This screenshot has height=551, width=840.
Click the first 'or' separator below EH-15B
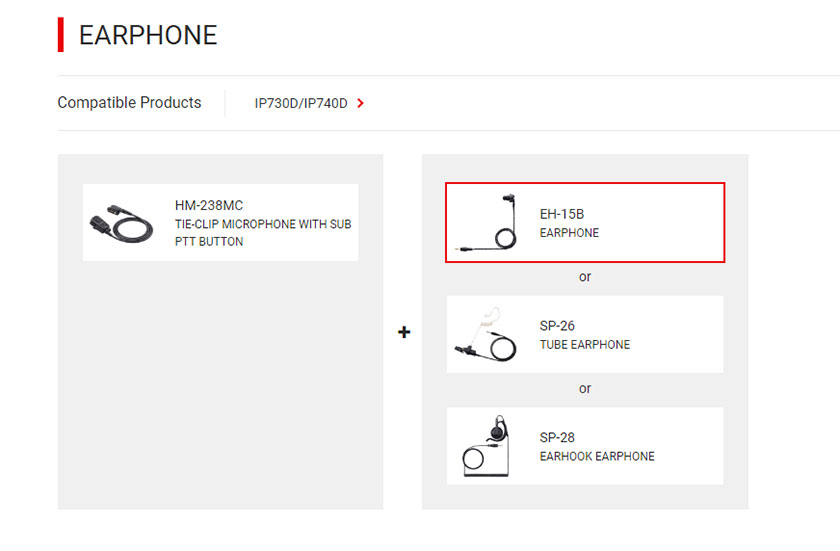[x=585, y=277]
